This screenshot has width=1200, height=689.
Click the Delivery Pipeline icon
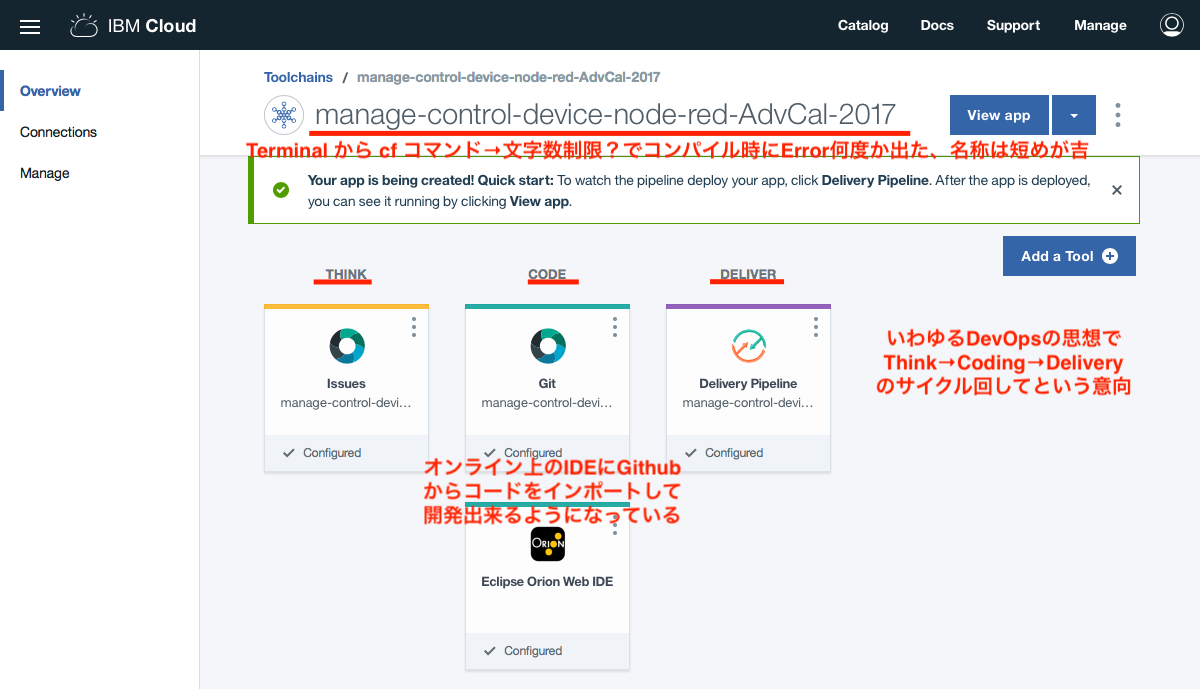(x=747, y=346)
